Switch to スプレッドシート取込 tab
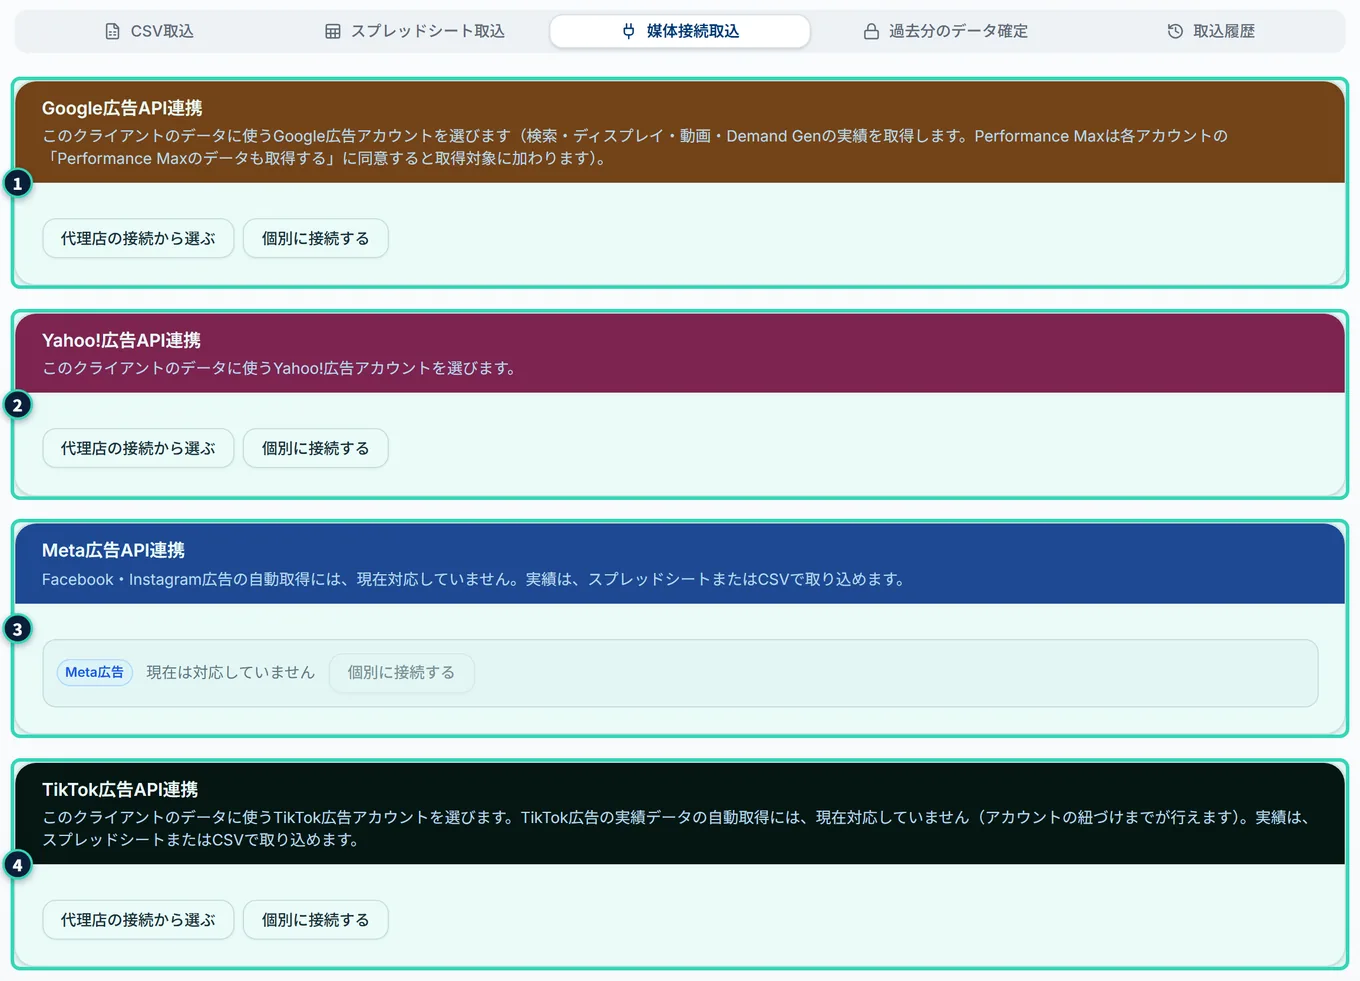This screenshot has height=981, width=1360. [414, 31]
